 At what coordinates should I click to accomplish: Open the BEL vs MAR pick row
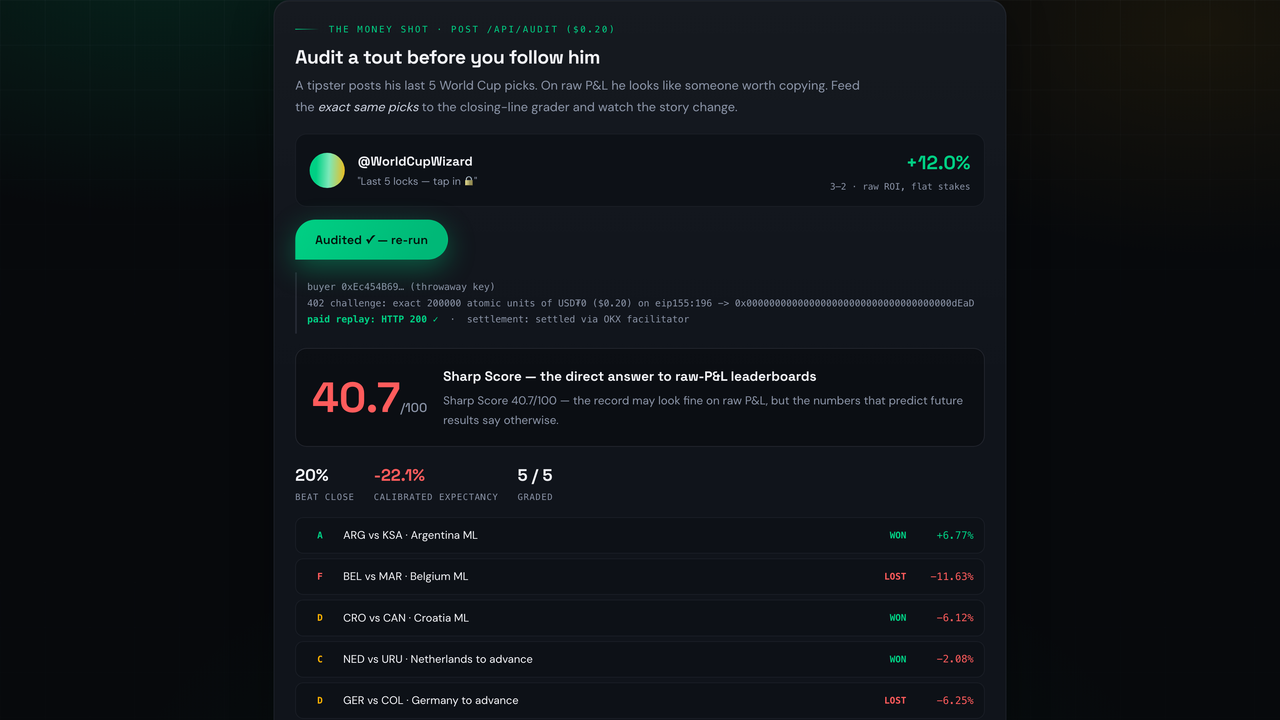pos(640,576)
